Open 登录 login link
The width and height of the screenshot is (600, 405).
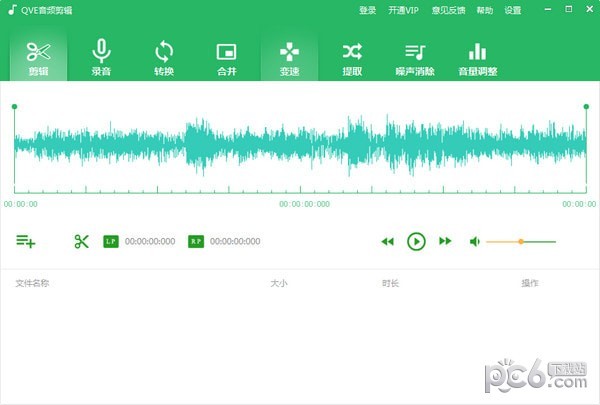click(x=367, y=10)
